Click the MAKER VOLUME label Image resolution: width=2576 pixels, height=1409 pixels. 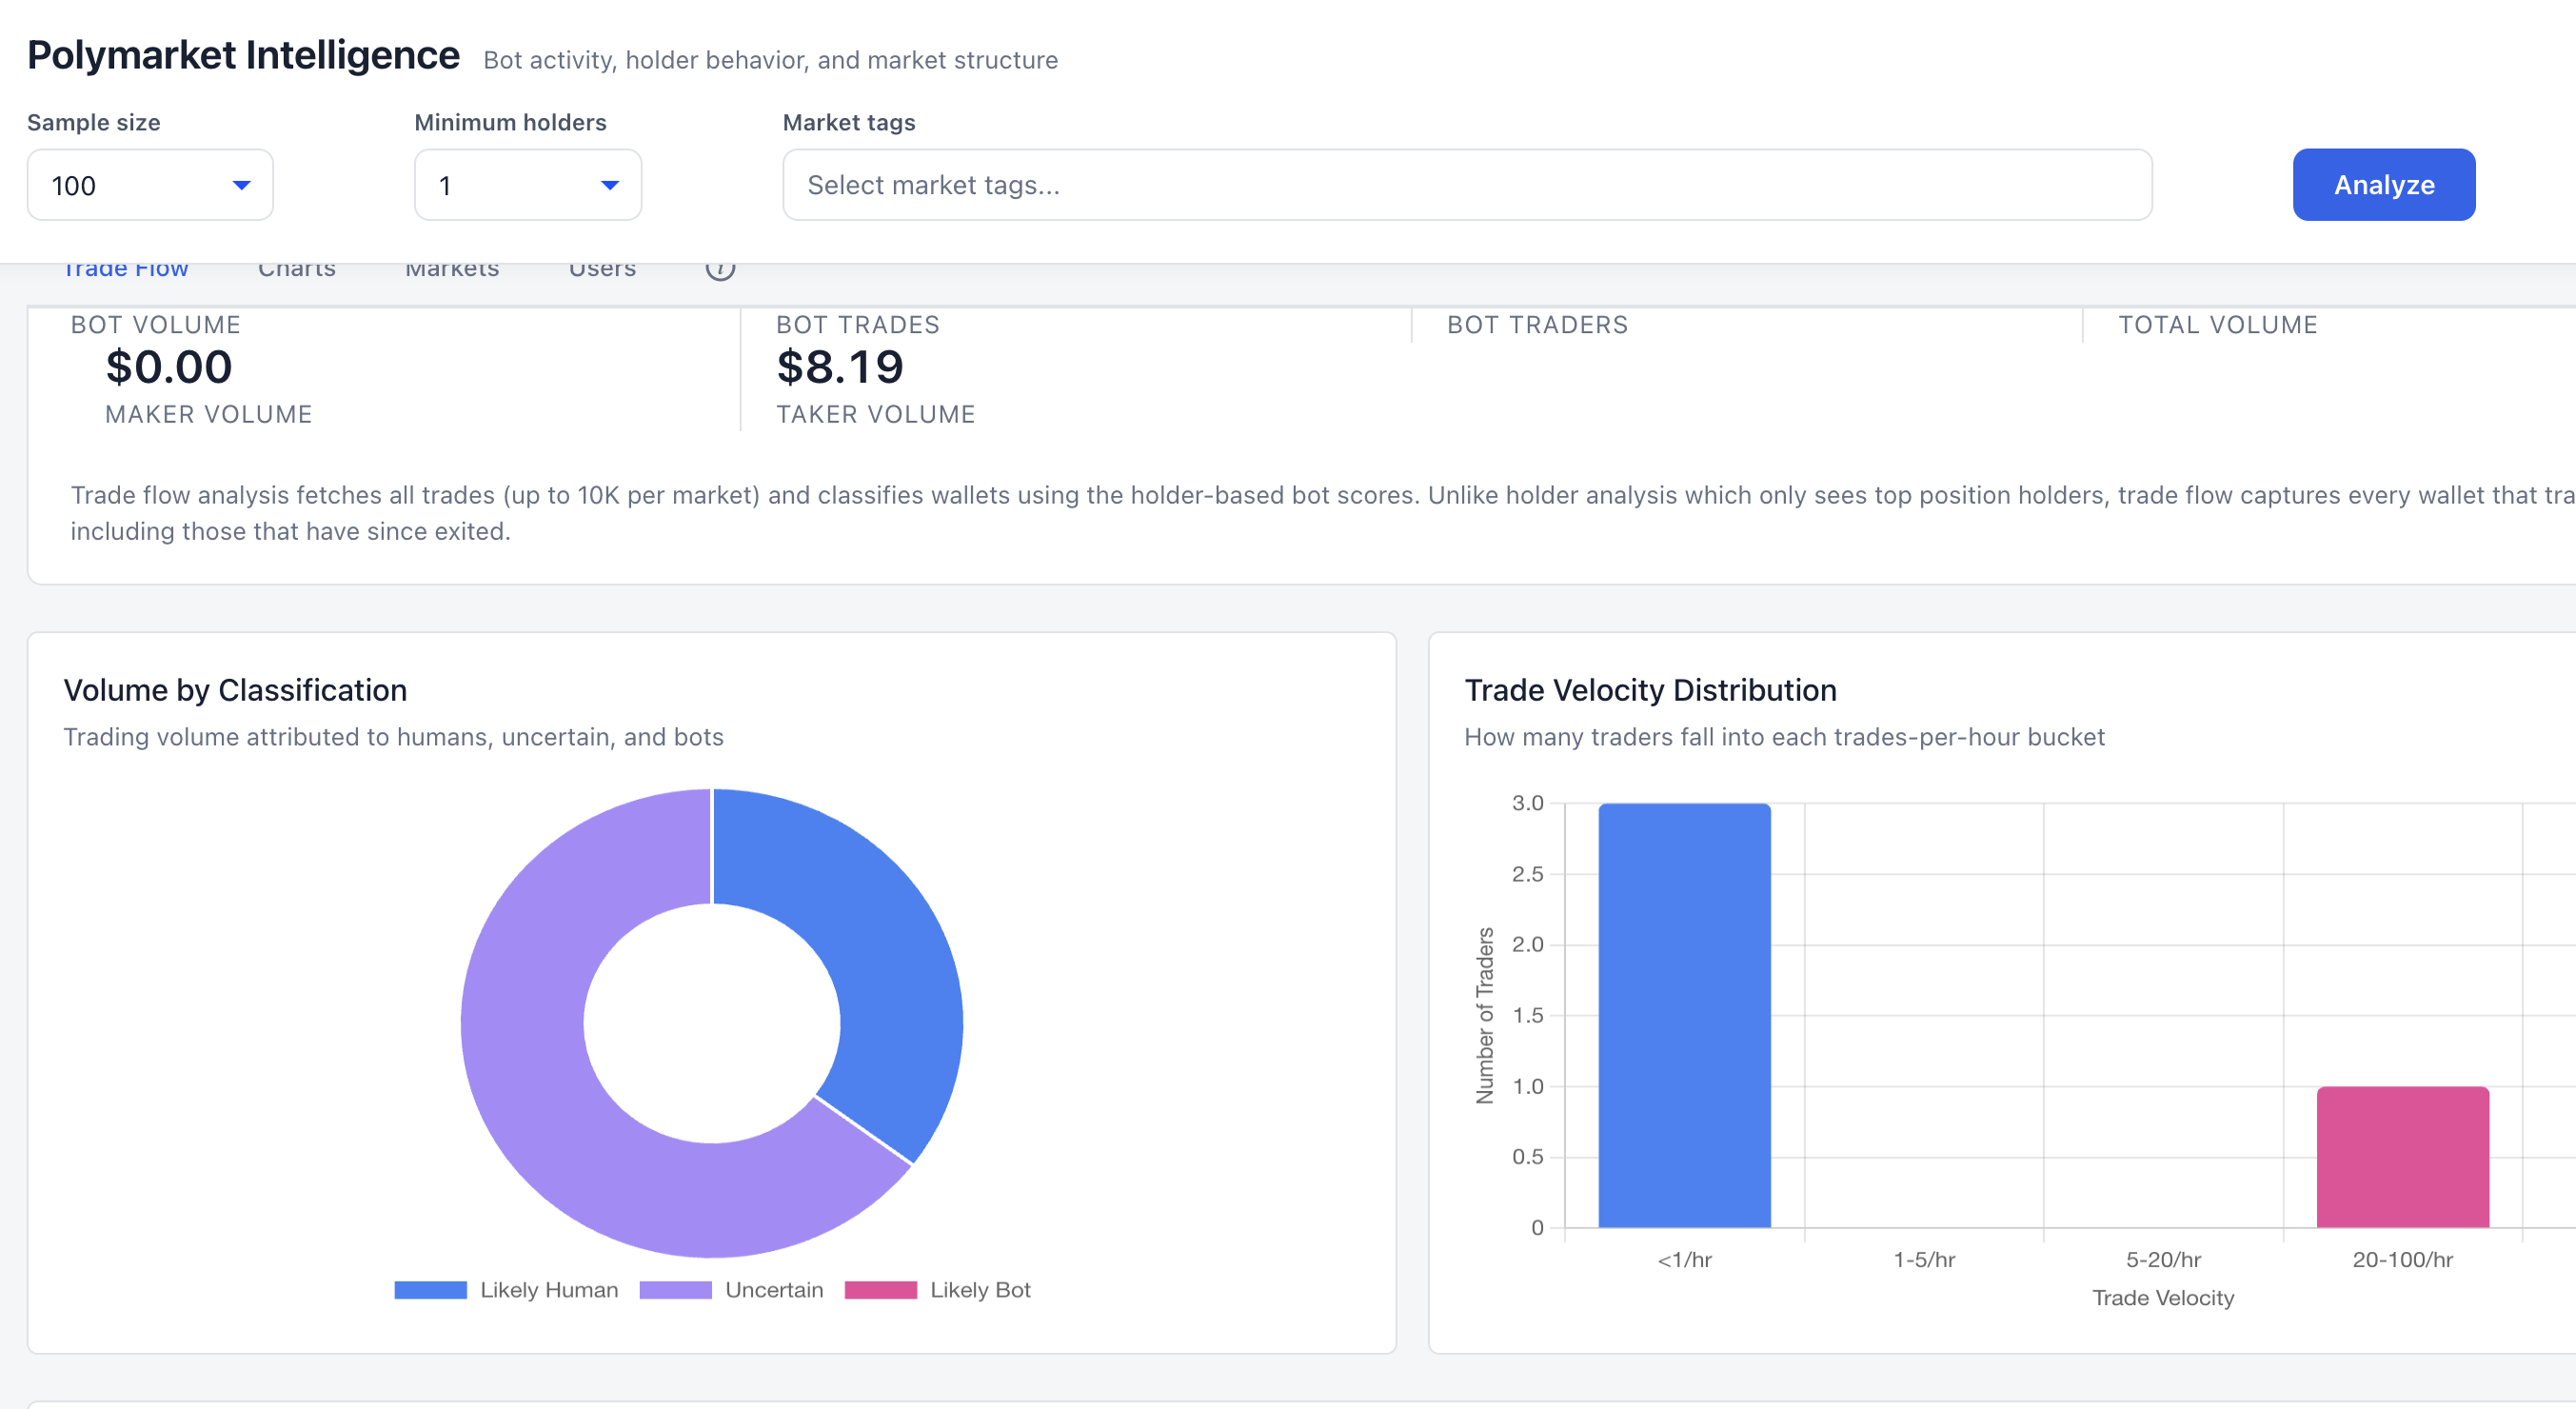pos(209,414)
